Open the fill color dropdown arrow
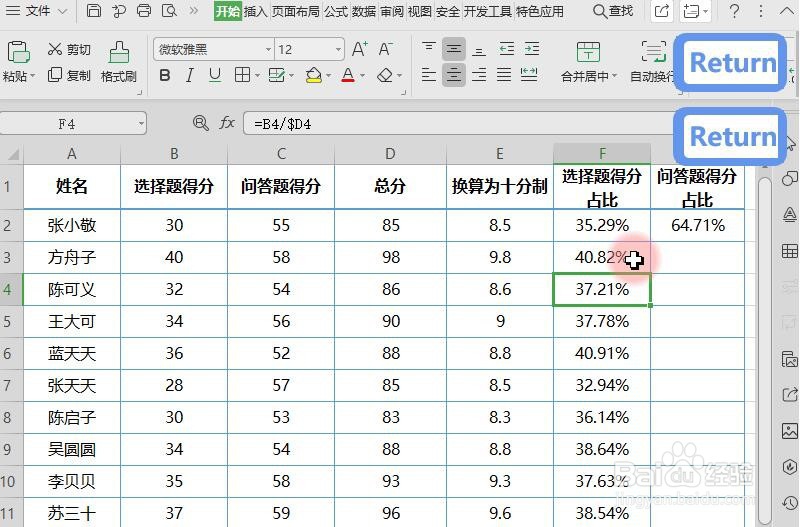Screen dimensions: 800x527 click(x=329, y=76)
